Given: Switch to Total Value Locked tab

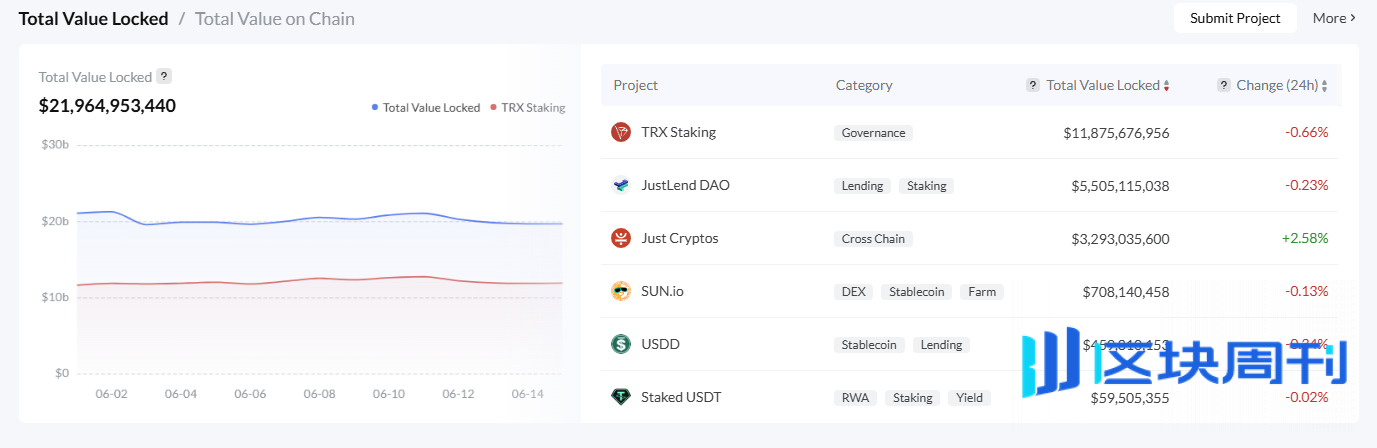Looking at the screenshot, I should point(93,18).
